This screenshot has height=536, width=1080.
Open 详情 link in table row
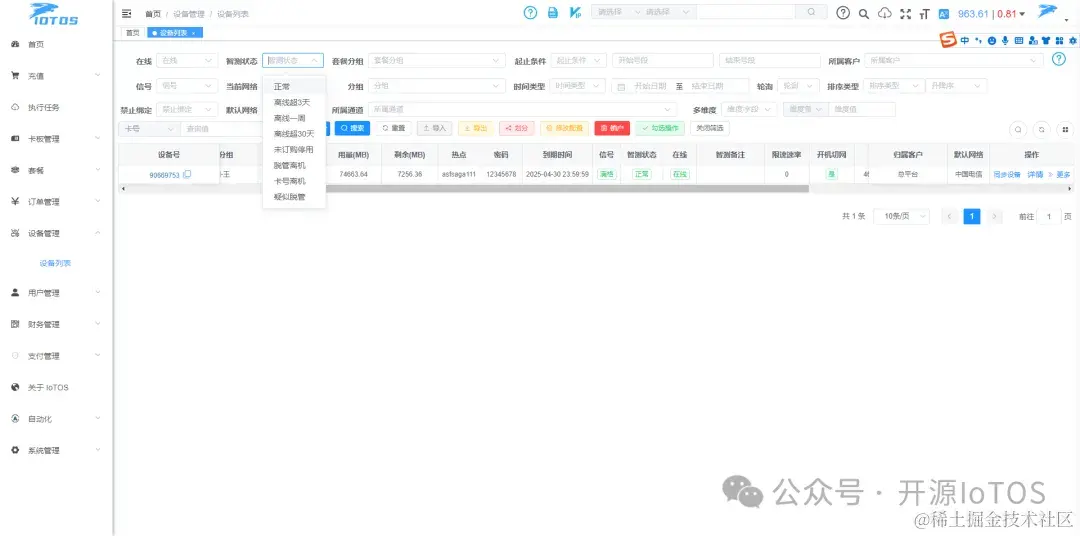[x=1035, y=175]
